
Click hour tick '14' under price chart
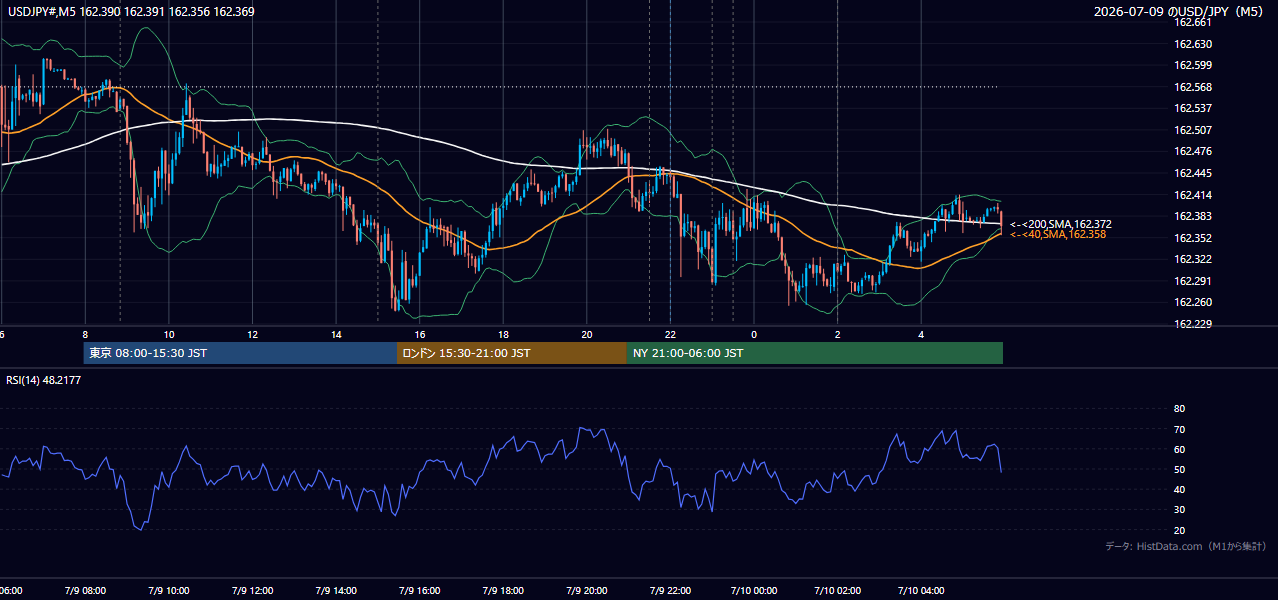click(x=336, y=335)
